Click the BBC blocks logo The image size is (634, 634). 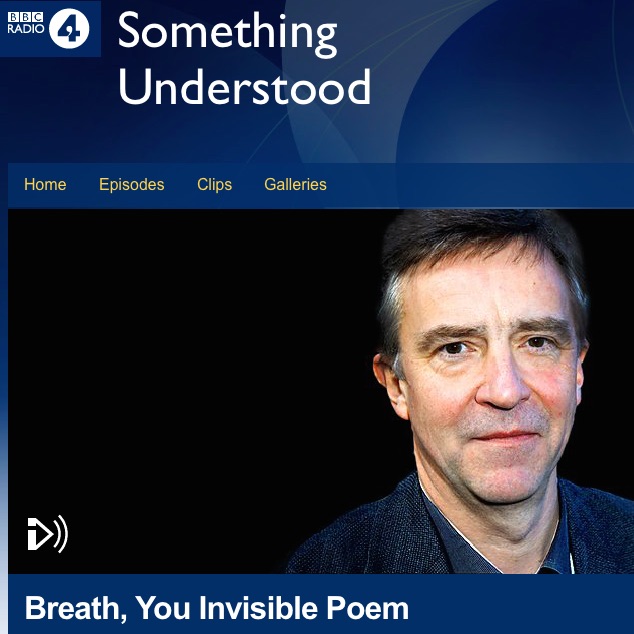(x=25, y=17)
